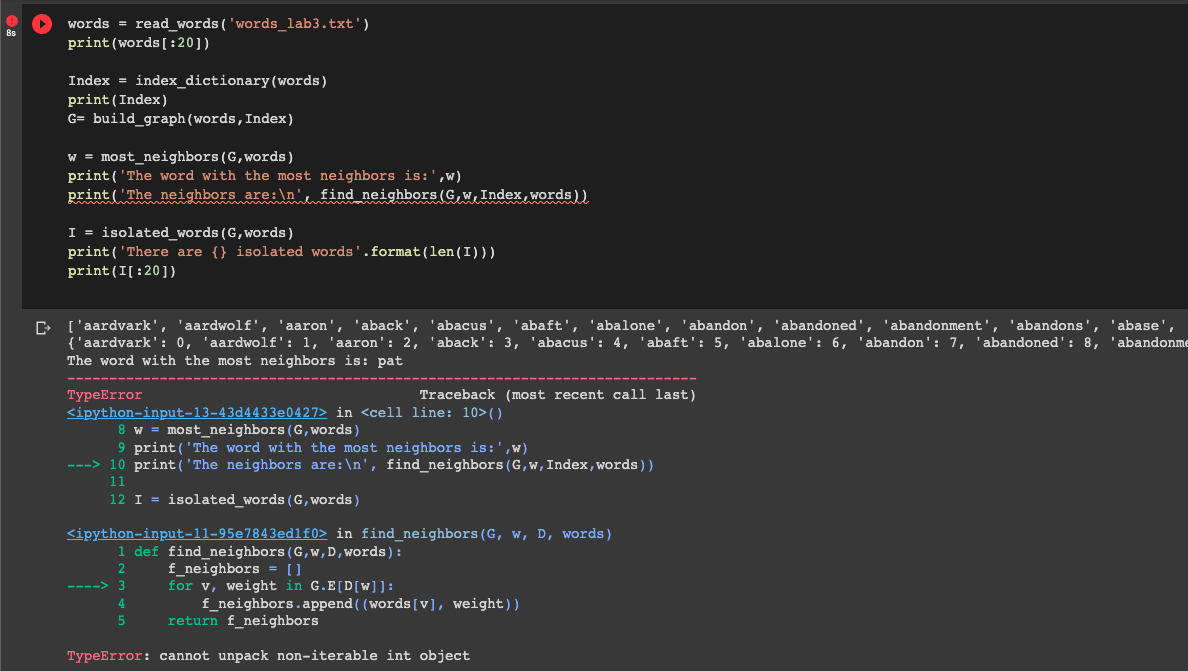The height and width of the screenshot is (671, 1188).
Task: Click the line print('There are {} isolated words'
Action: click(281, 251)
